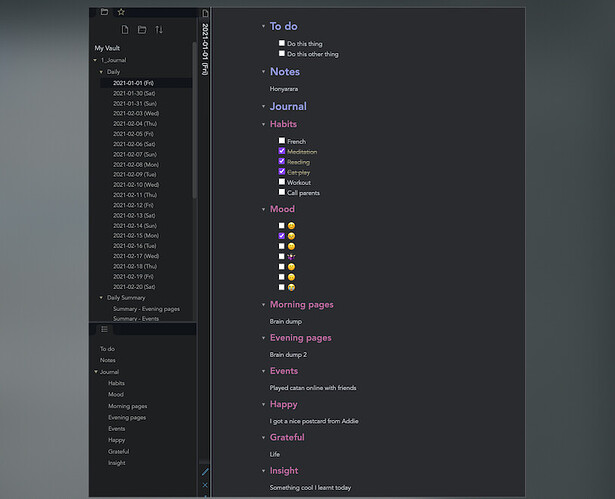Click 'Played catan online with friends' text

[x=313, y=388]
